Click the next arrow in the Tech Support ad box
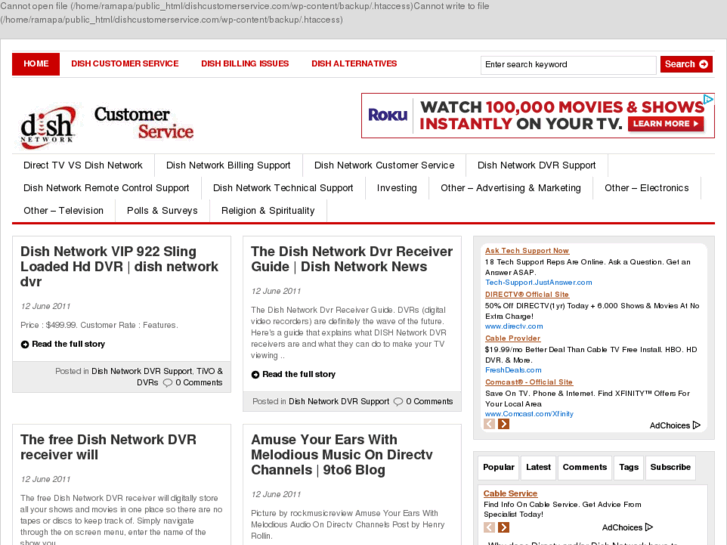Screen dimensions: 727x545 (504, 423)
